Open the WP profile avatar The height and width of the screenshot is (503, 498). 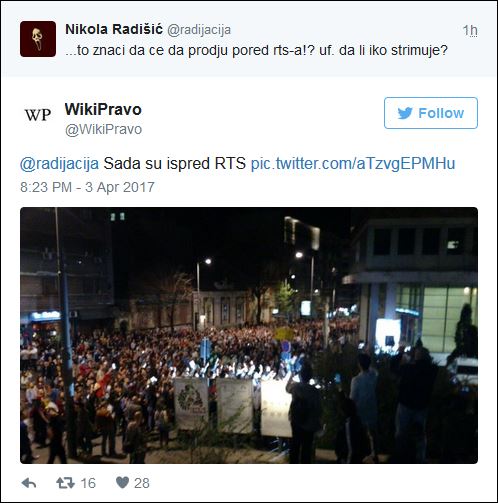pyautogui.click(x=38, y=115)
